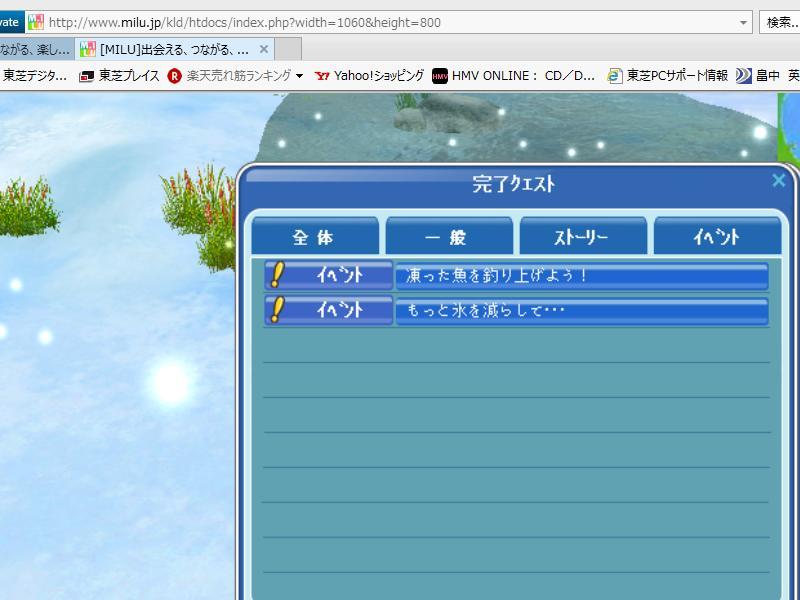This screenshot has height=600, width=800.
Task: Click the 検索 search box
Action: point(780,22)
